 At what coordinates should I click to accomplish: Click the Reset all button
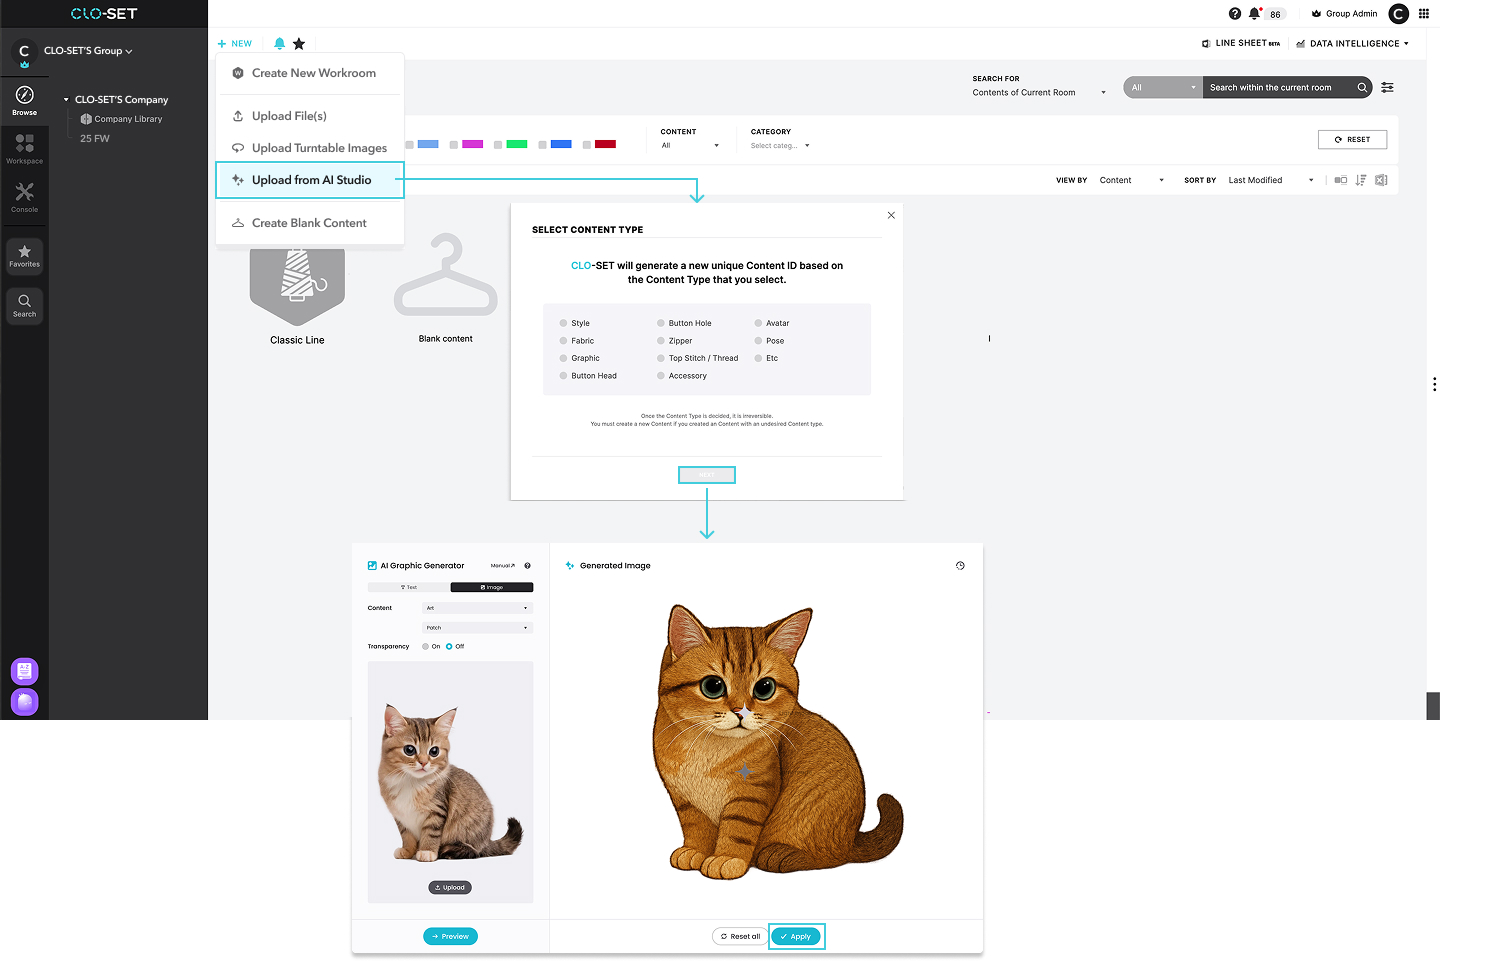[x=740, y=936]
